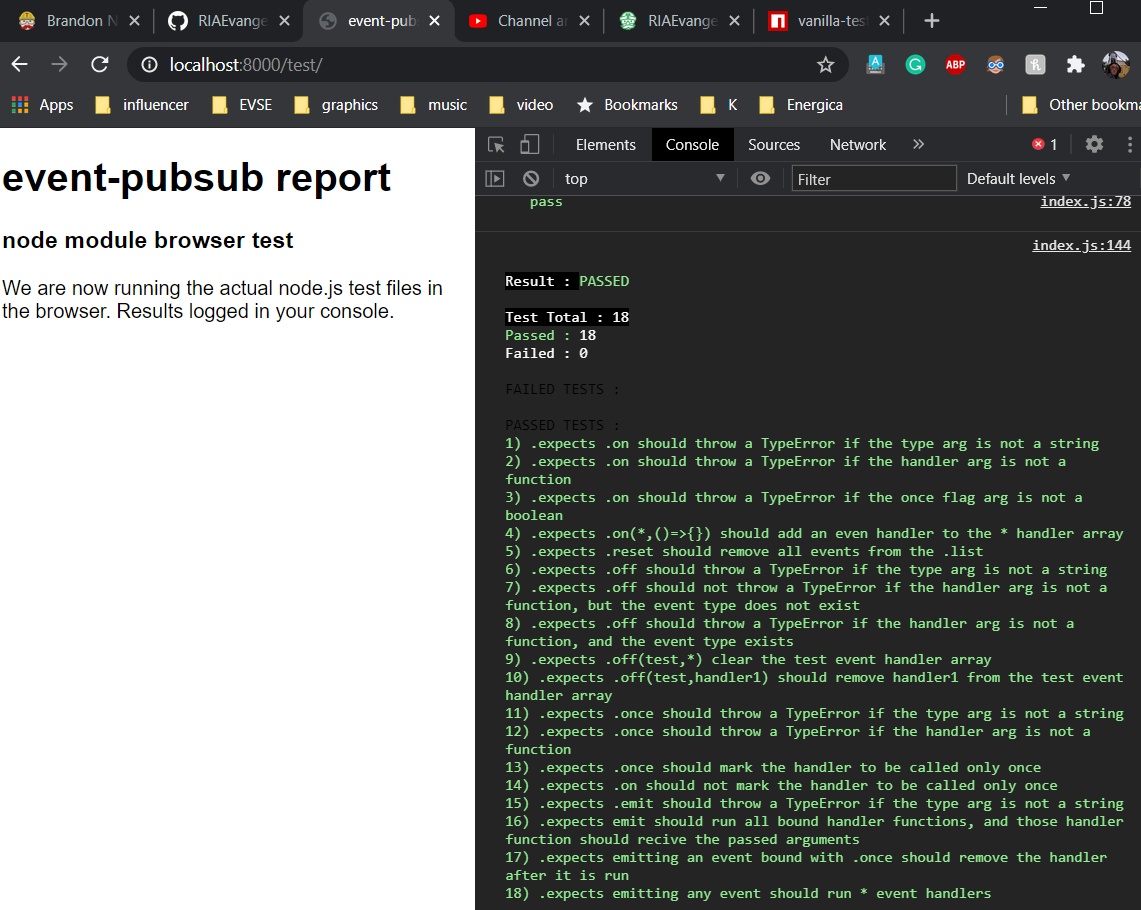Open the DevTools Sources panel
The height and width of the screenshot is (910, 1141).
(774, 145)
